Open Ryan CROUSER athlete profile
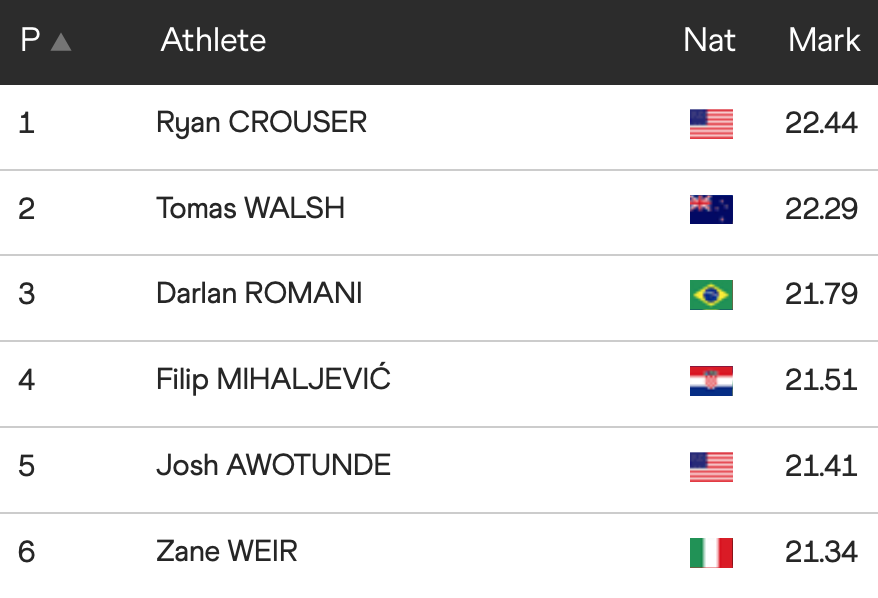878x598 pixels. [x=261, y=123]
